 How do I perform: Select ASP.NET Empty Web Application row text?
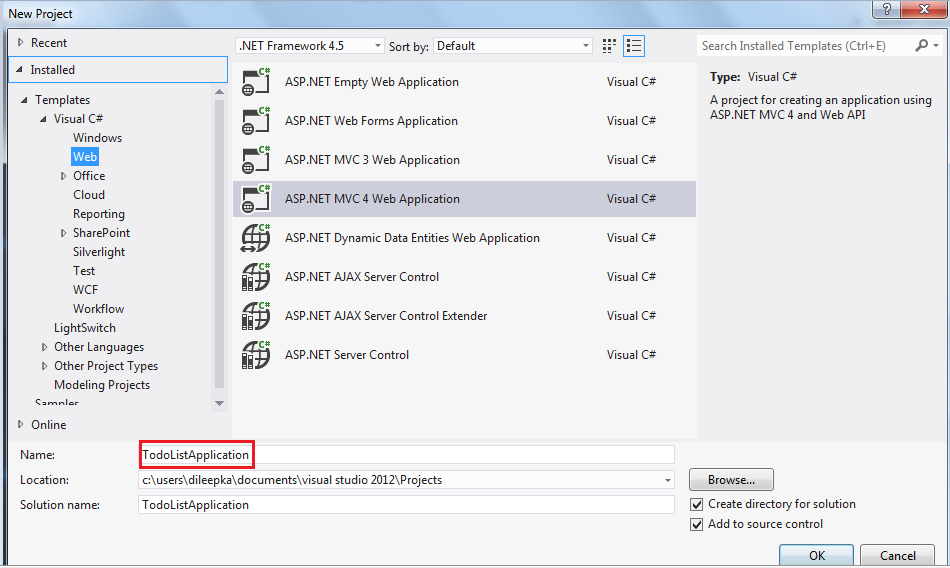372,82
